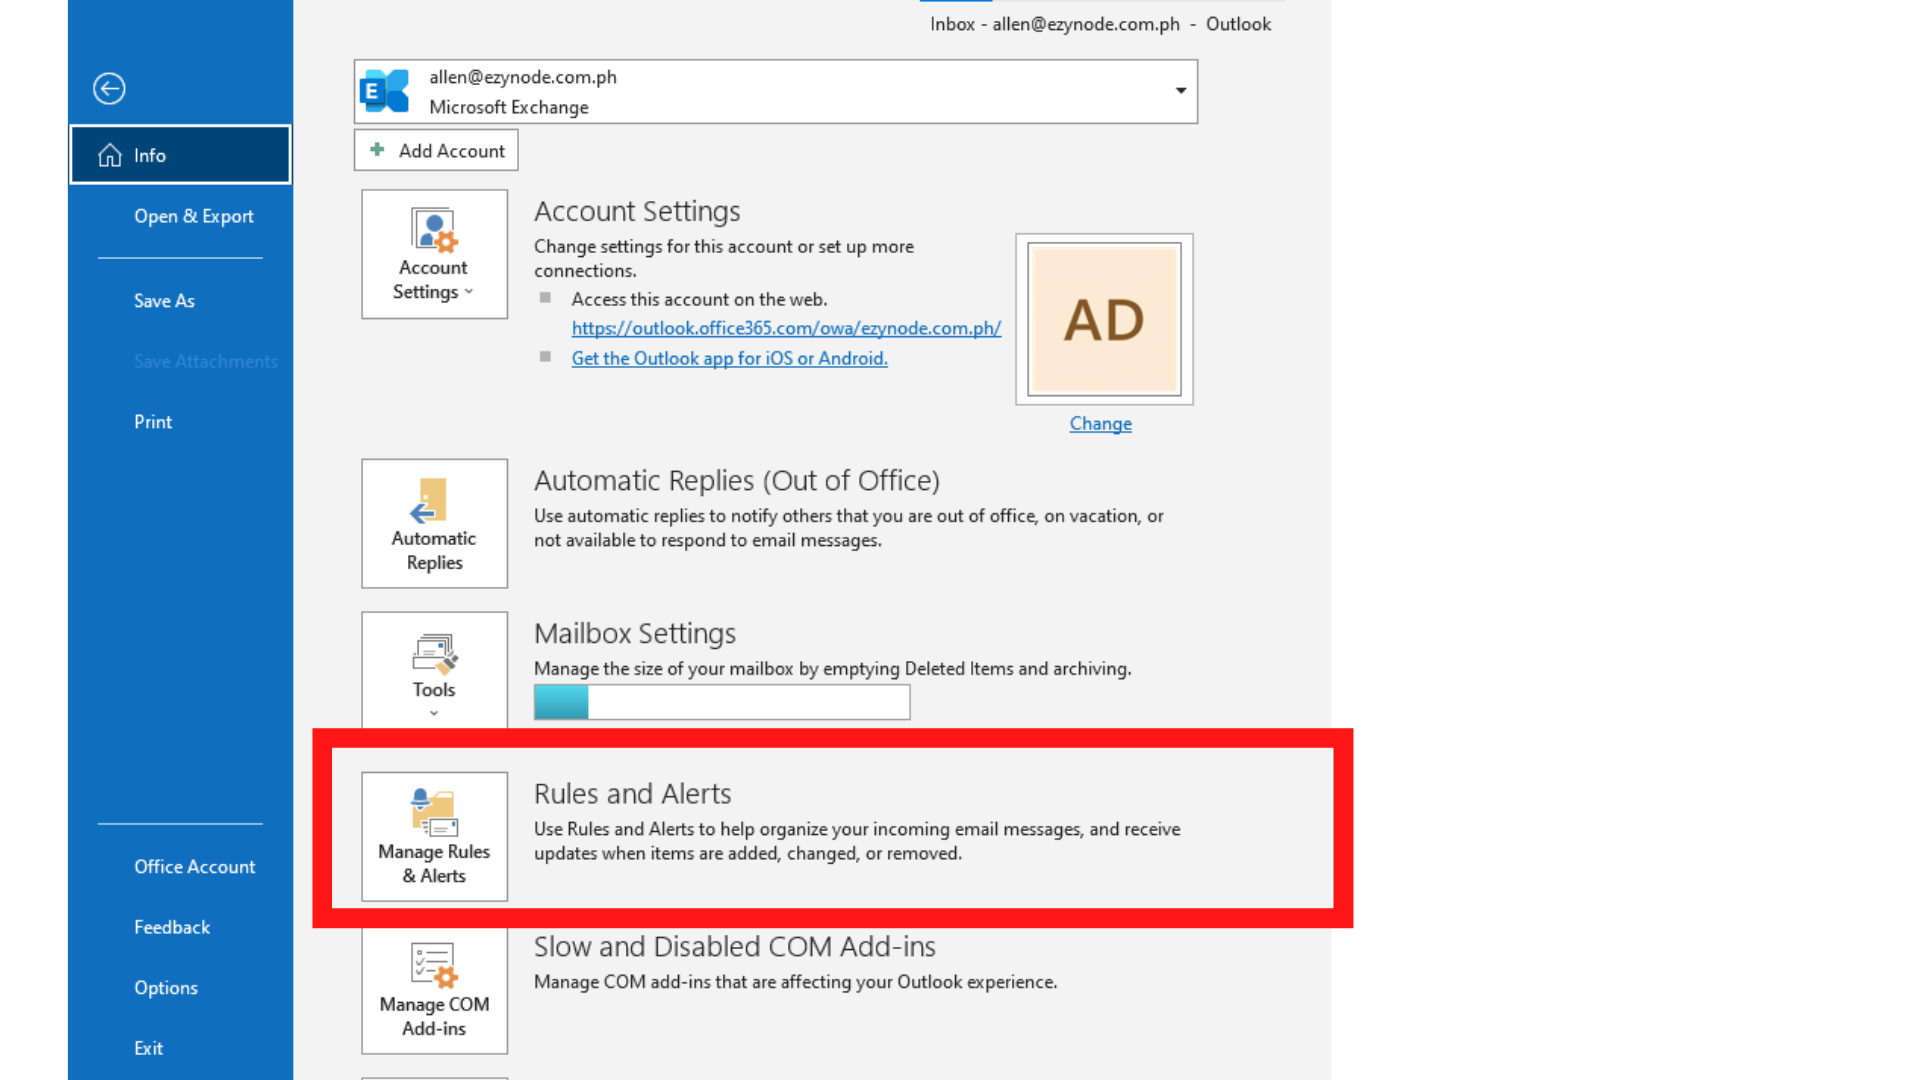Click the AD profile picture thumbnail
The width and height of the screenshot is (1920, 1080).
1104,320
